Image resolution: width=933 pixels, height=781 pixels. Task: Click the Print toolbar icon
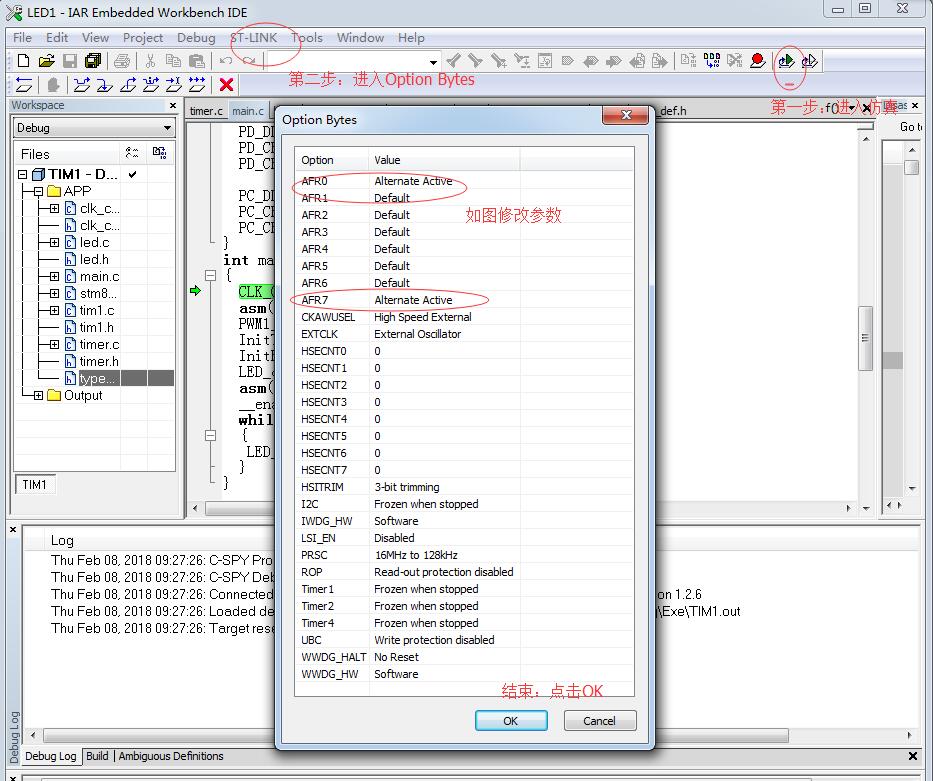[121, 61]
